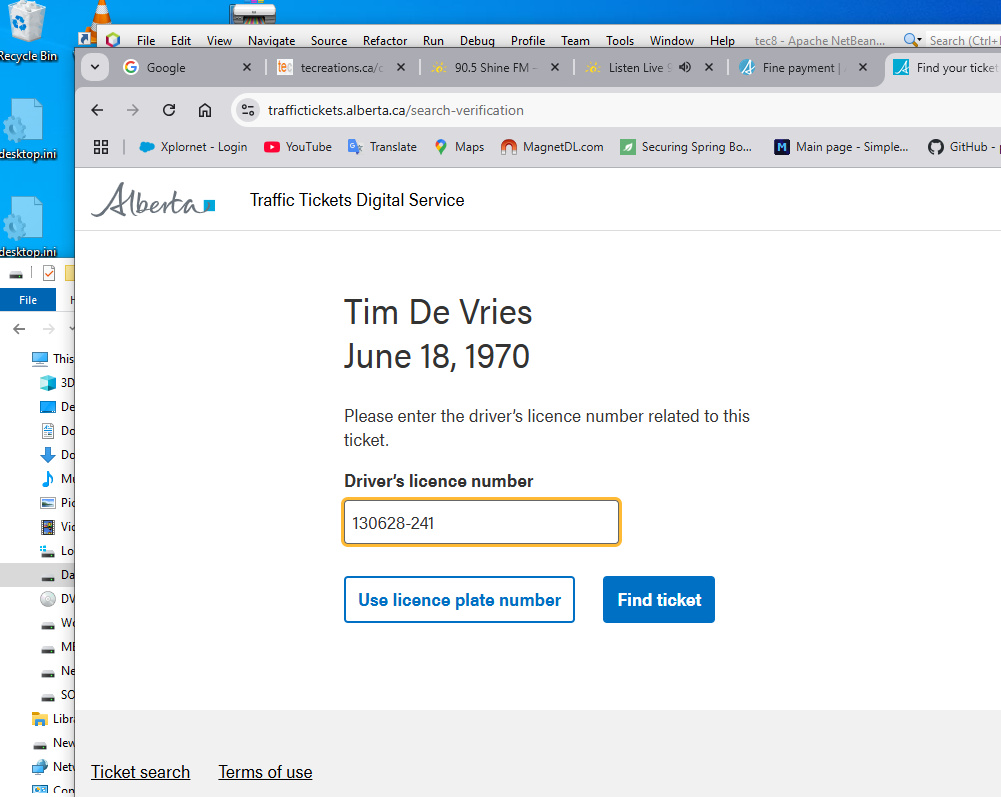Image resolution: width=1001 pixels, height=797 pixels.
Task: Switch to the Fine payment tab
Action: pyautogui.click(x=798, y=68)
